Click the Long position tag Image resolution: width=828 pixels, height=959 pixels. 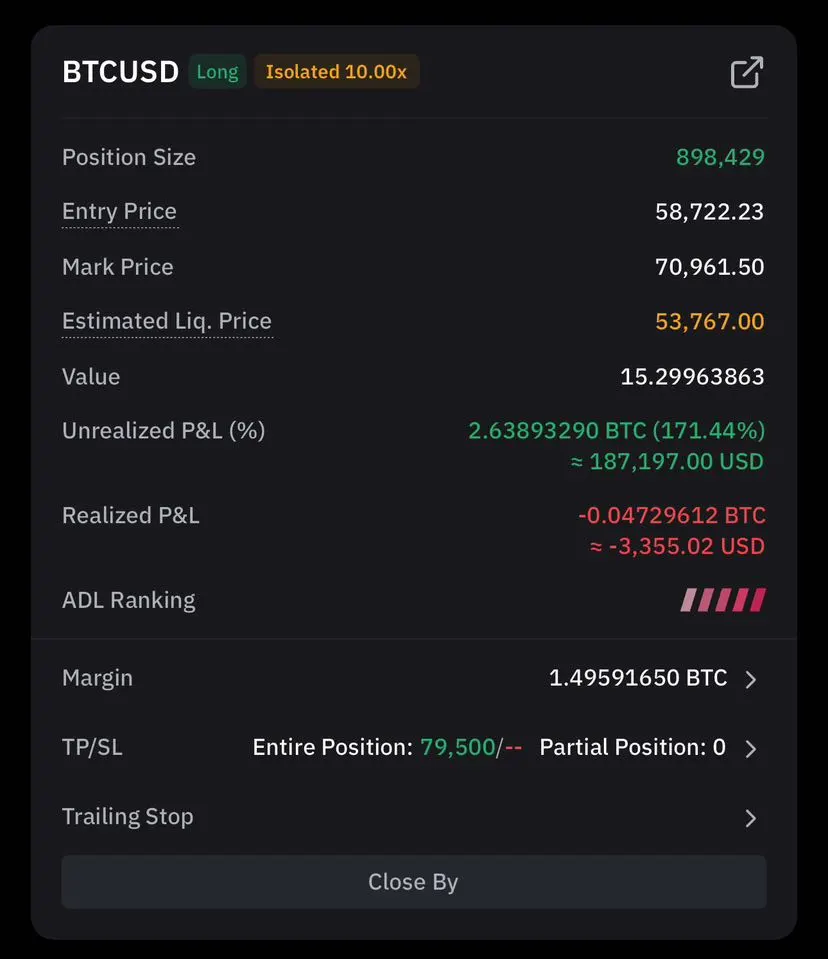click(x=217, y=72)
